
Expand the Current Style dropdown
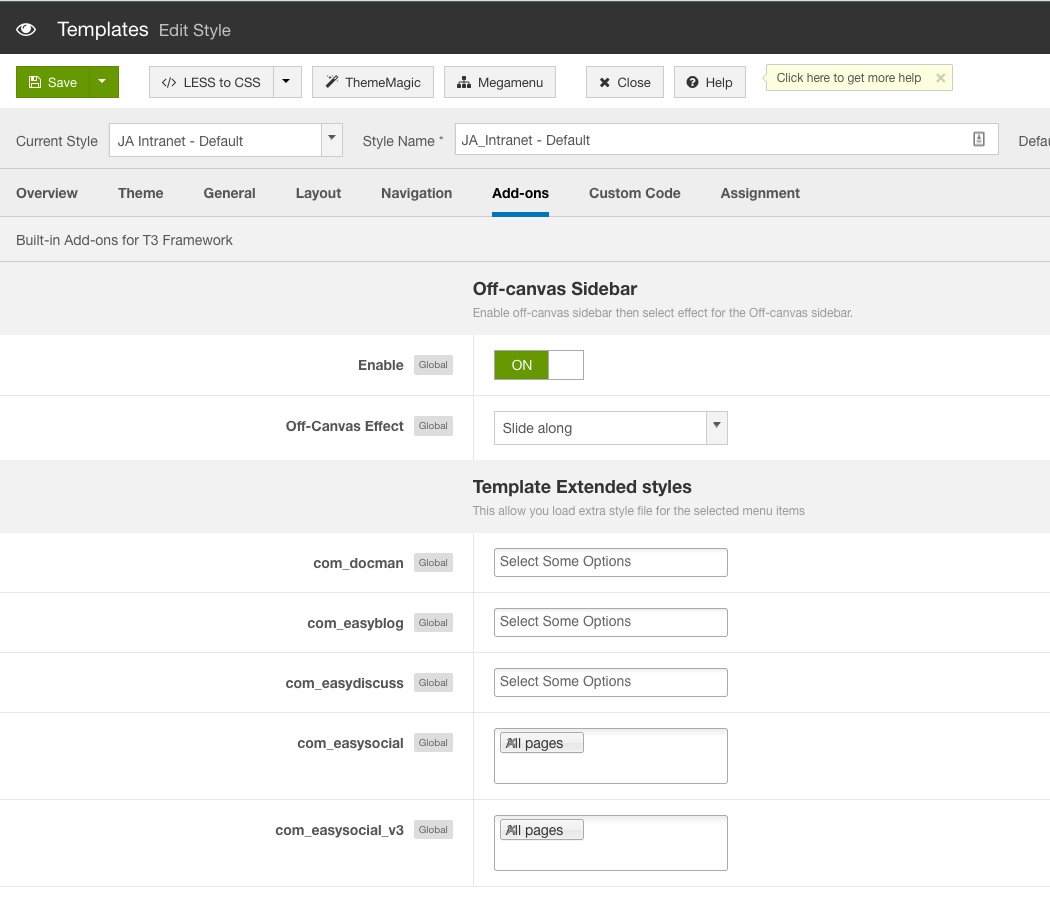pyautogui.click(x=332, y=140)
